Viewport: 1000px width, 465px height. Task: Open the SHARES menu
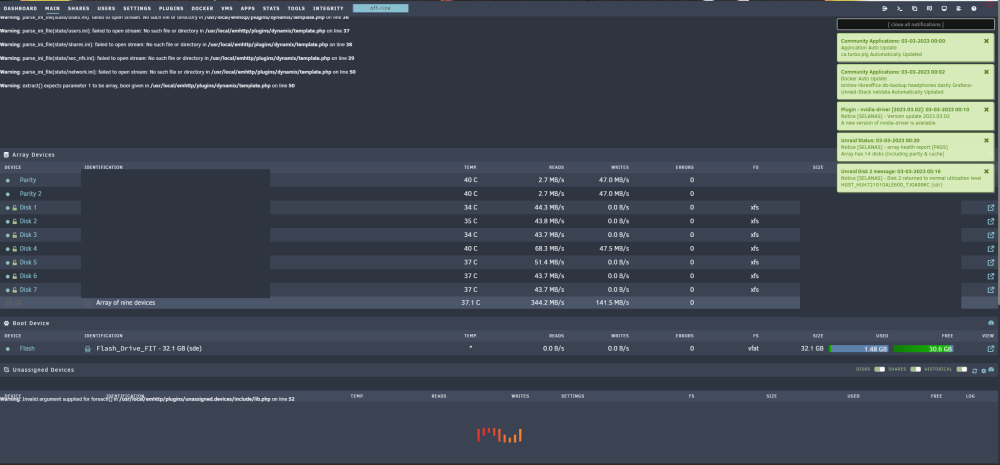pyautogui.click(x=78, y=8)
